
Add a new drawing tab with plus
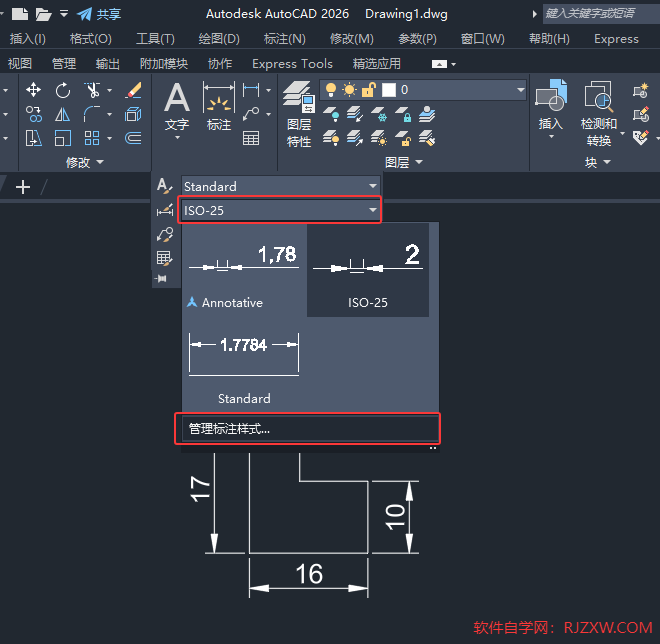click(23, 186)
